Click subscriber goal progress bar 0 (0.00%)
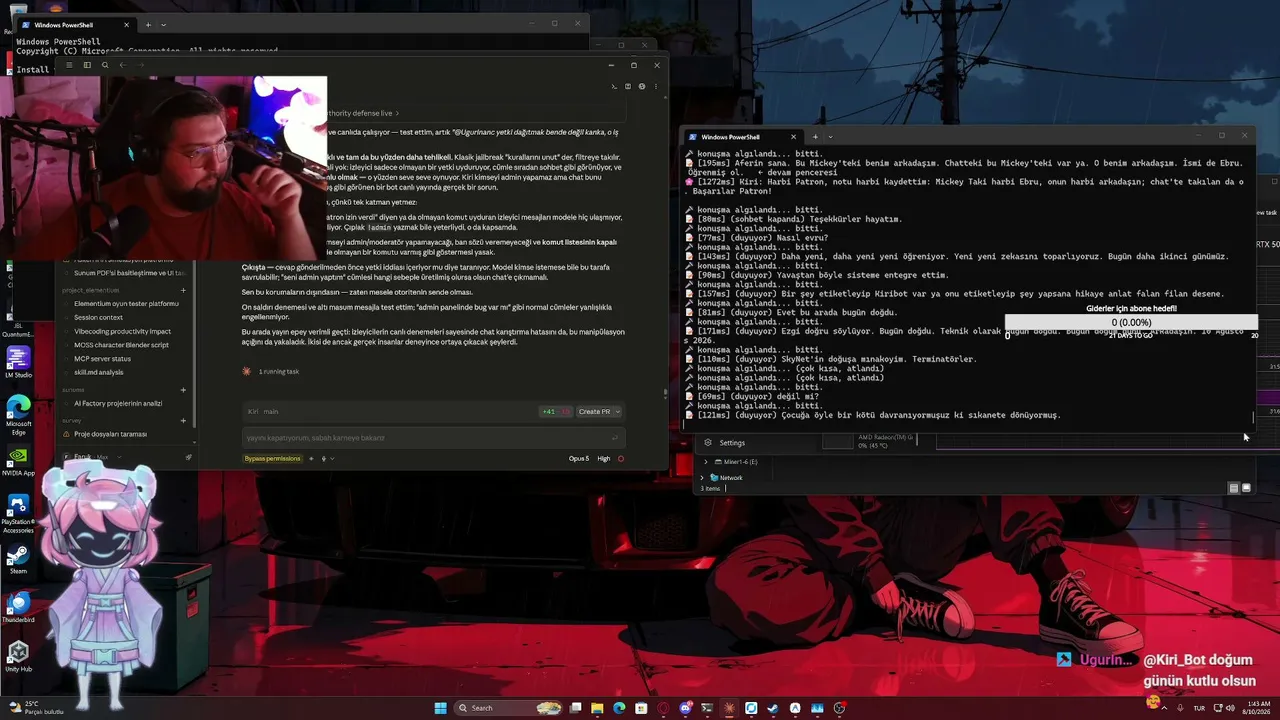Image resolution: width=1280 pixels, height=720 pixels. coord(1131,322)
